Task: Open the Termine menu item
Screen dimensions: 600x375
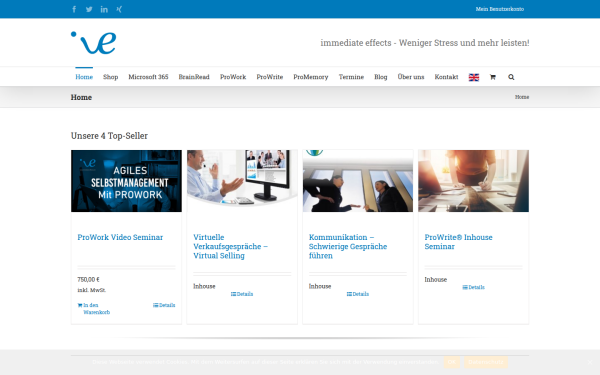Action: tap(351, 77)
